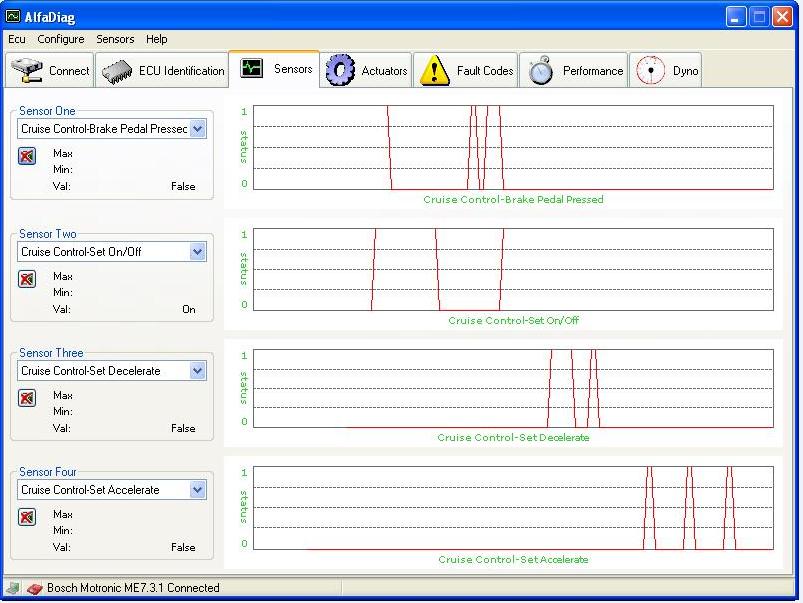The width and height of the screenshot is (803, 603).
Task: Expand the Cruise Control-Set On/Off dropdown
Action: click(x=197, y=252)
